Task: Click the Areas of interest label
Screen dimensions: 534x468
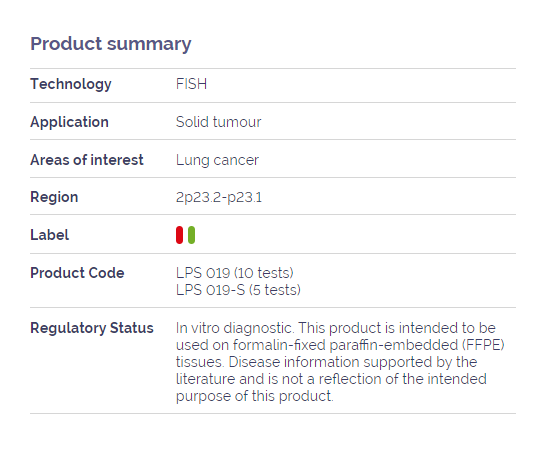Action: pyautogui.click(x=87, y=160)
